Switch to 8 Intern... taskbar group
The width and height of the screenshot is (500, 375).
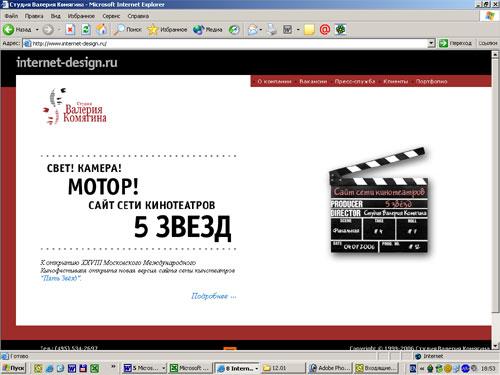coord(237,368)
